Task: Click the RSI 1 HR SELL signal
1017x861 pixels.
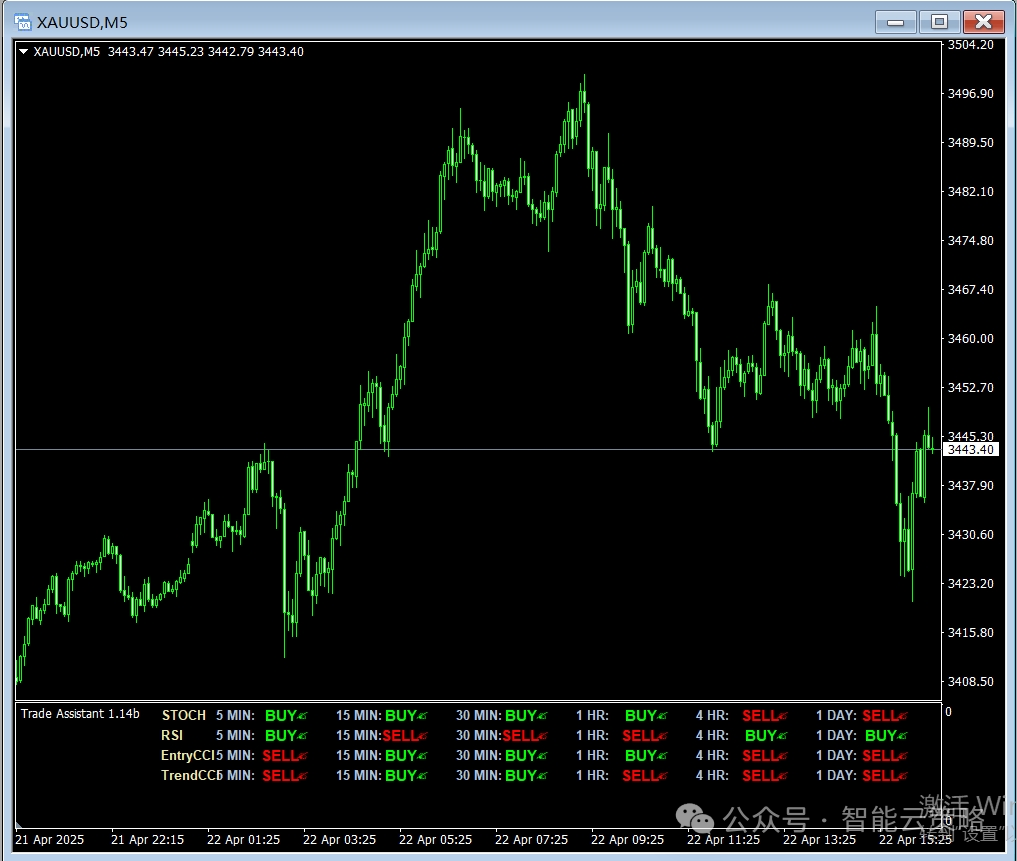Action: tap(645, 735)
